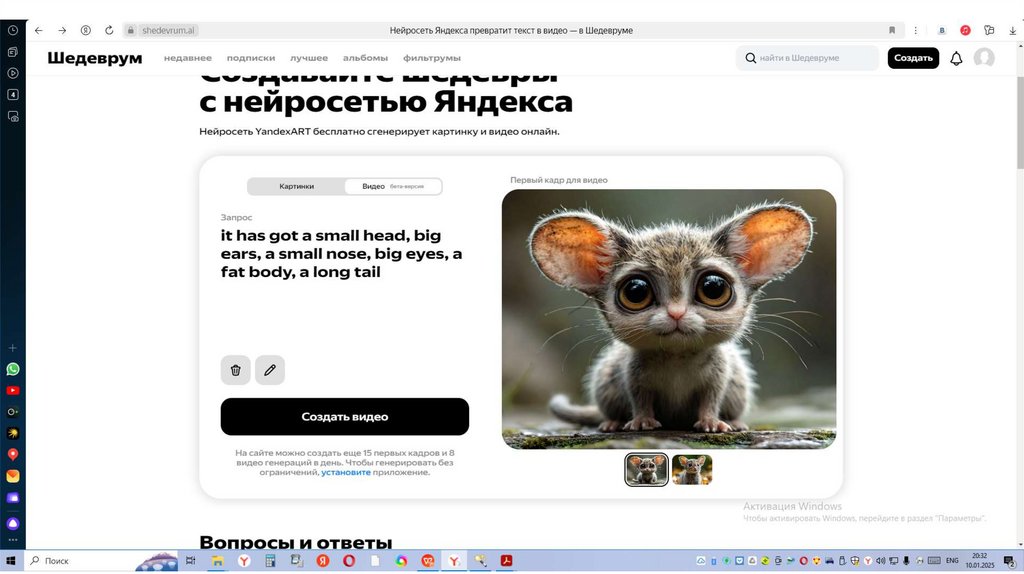
Task: Open the Windows Start menu
Action: [x=12, y=561]
